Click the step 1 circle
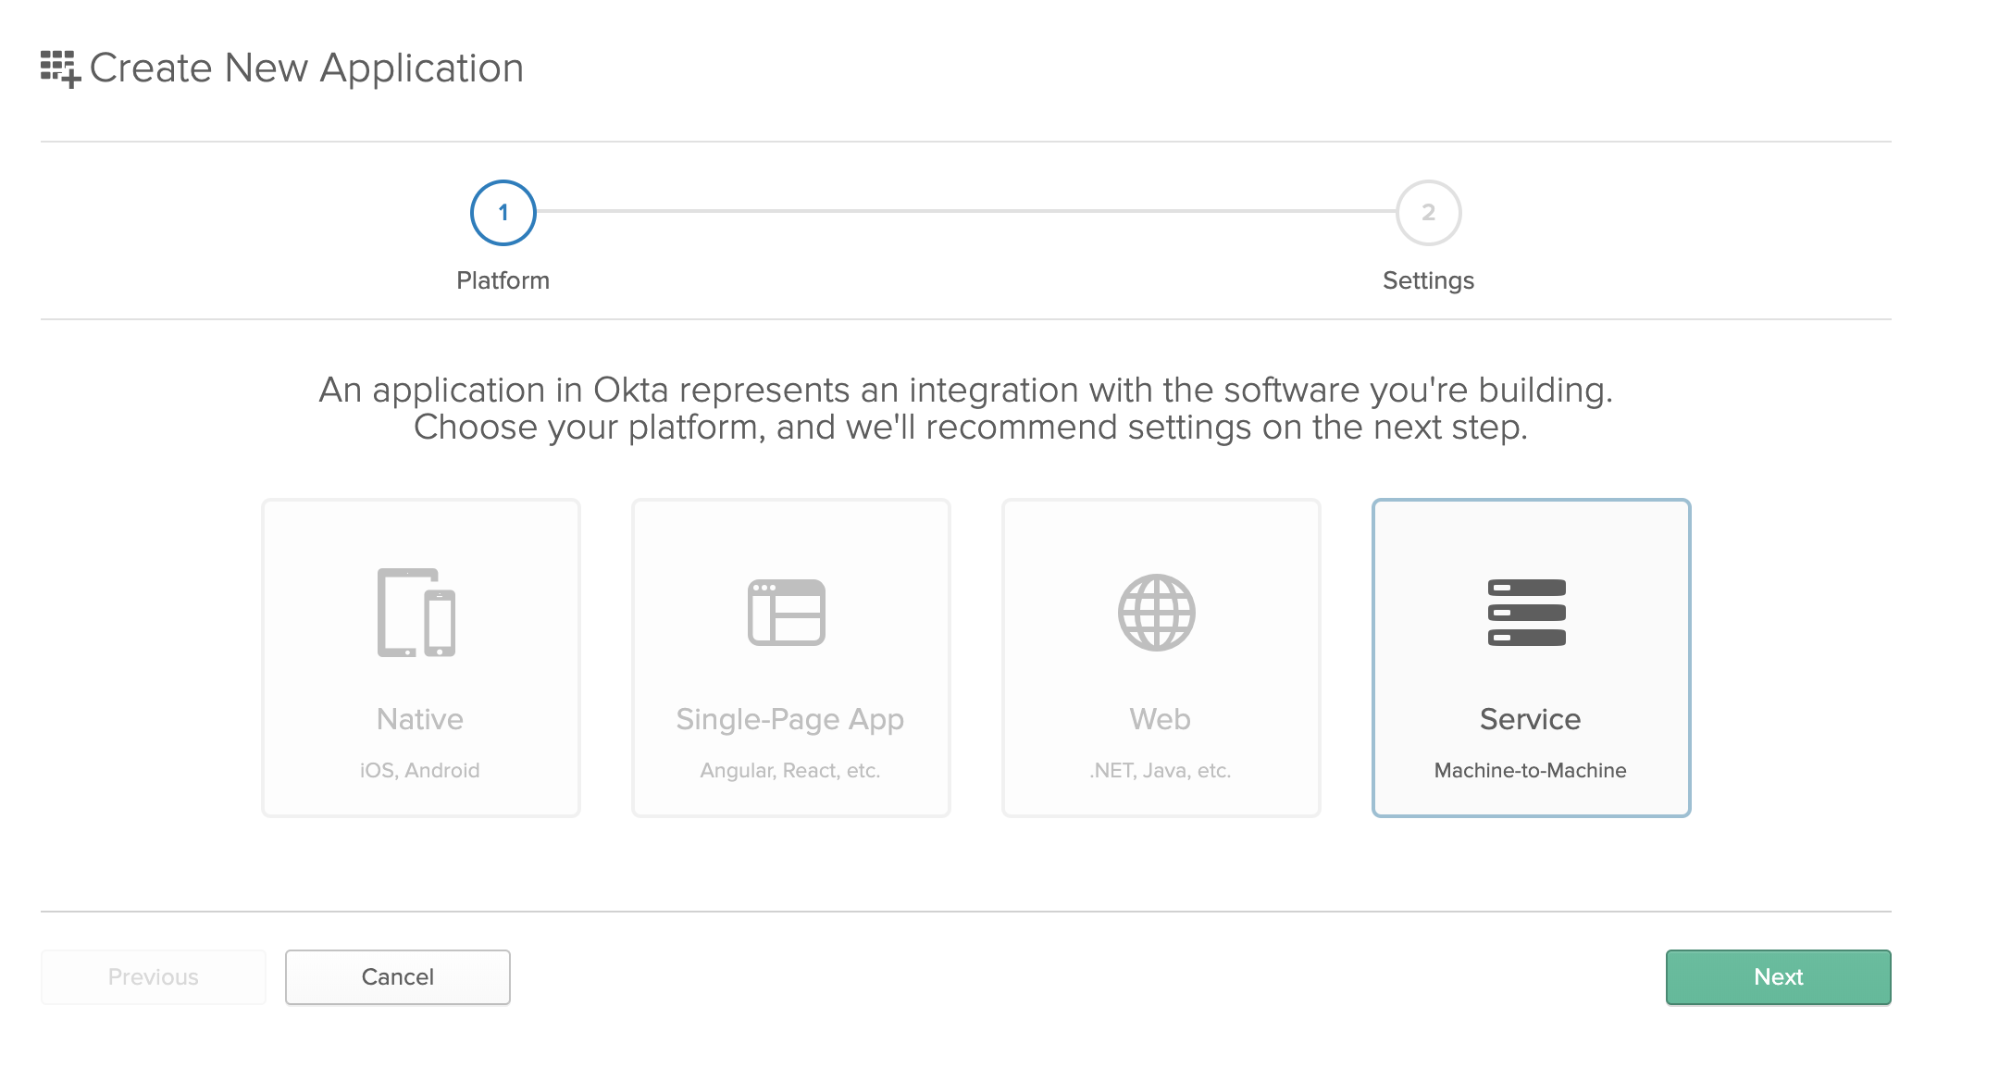This screenshot has width=1999, height=1072. tap(503, 212)
